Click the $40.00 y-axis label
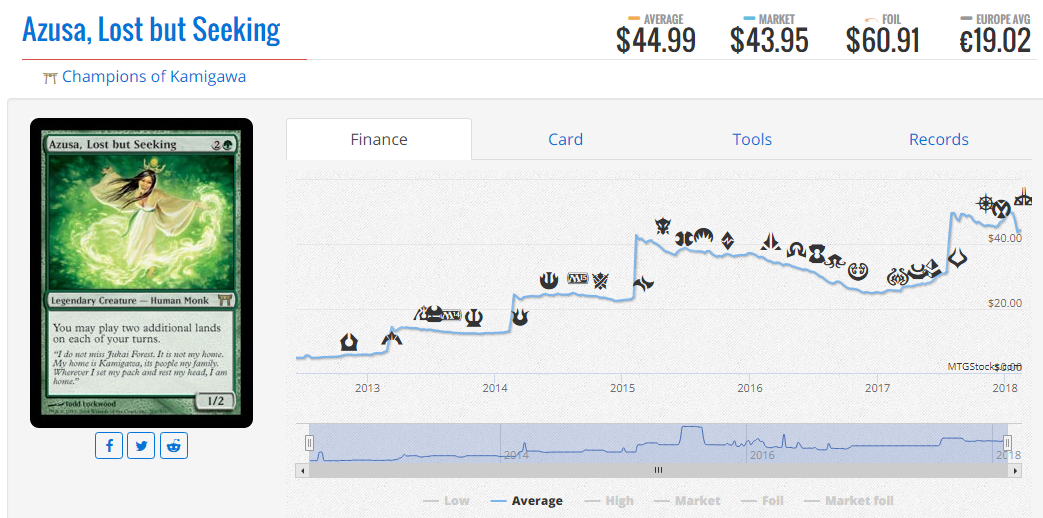The image size is (1043, 518). pos(1004,238)
